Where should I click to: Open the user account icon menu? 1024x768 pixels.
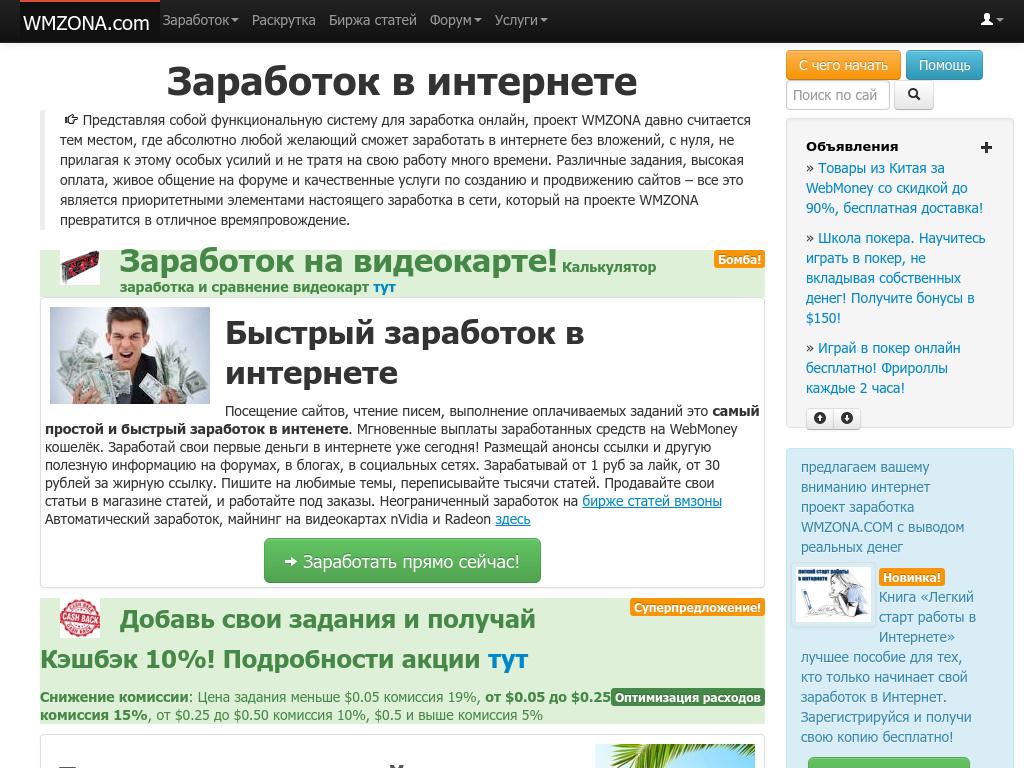[x=991, y=20]
